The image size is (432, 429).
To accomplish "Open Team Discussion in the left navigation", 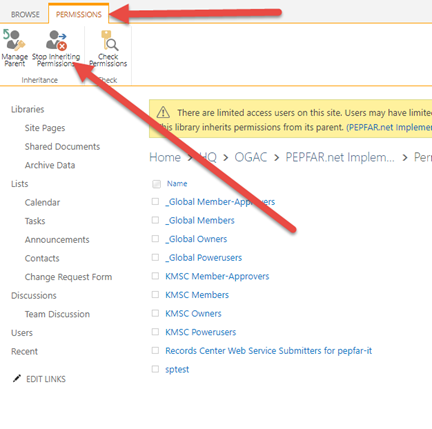I will pyautogui.click(x=57, y=314).
